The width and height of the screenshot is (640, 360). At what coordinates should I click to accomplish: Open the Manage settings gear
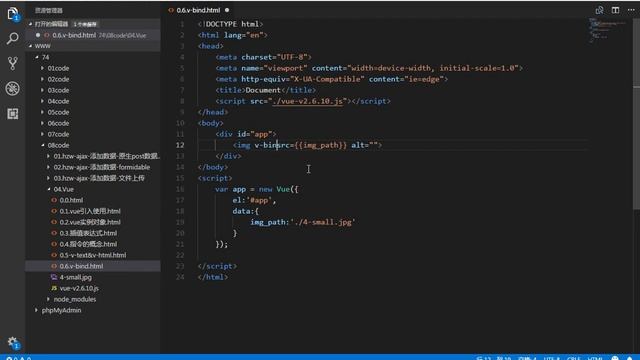pos(13,343)
